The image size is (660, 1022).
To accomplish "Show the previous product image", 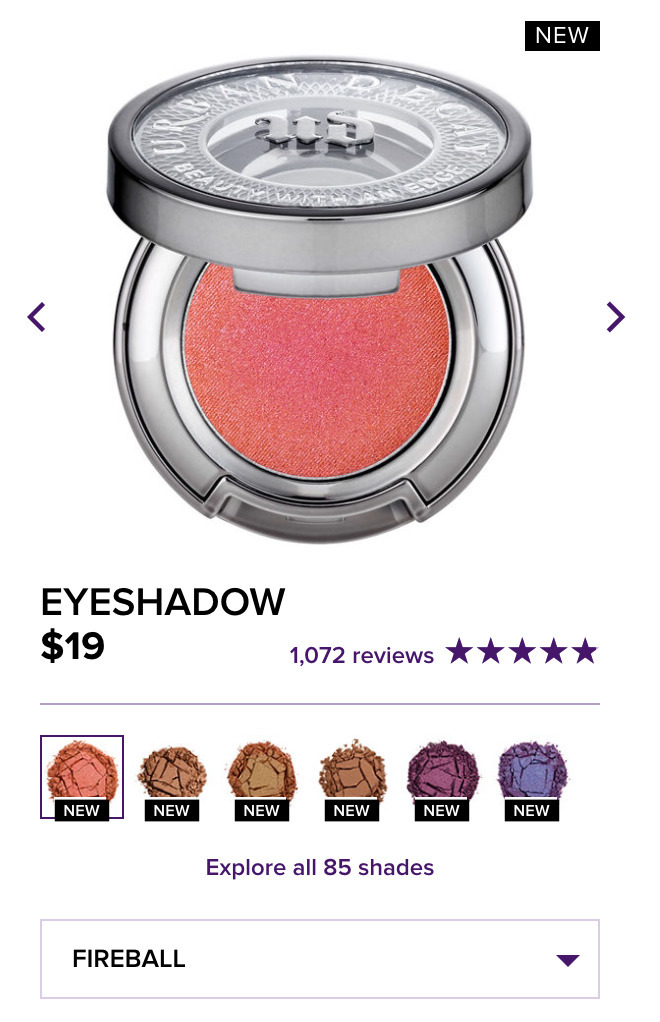I will tap(36, 317).
